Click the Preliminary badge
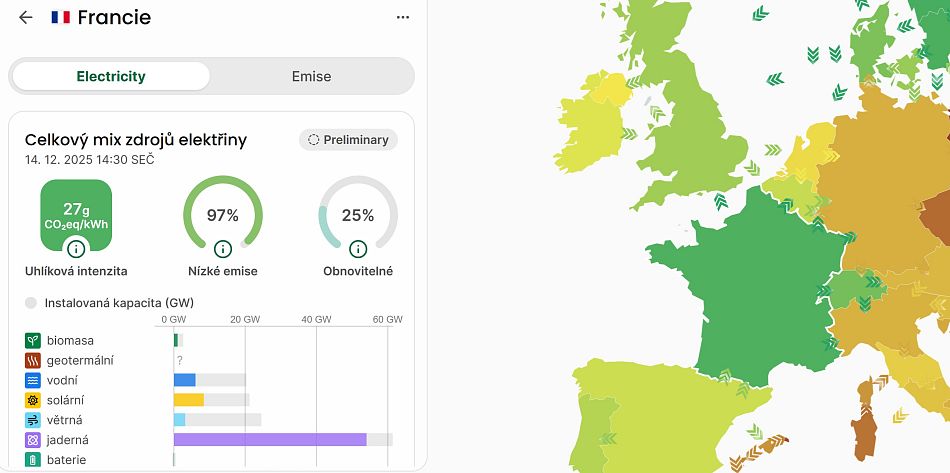950x473 pixels. [x=348, y=140]
